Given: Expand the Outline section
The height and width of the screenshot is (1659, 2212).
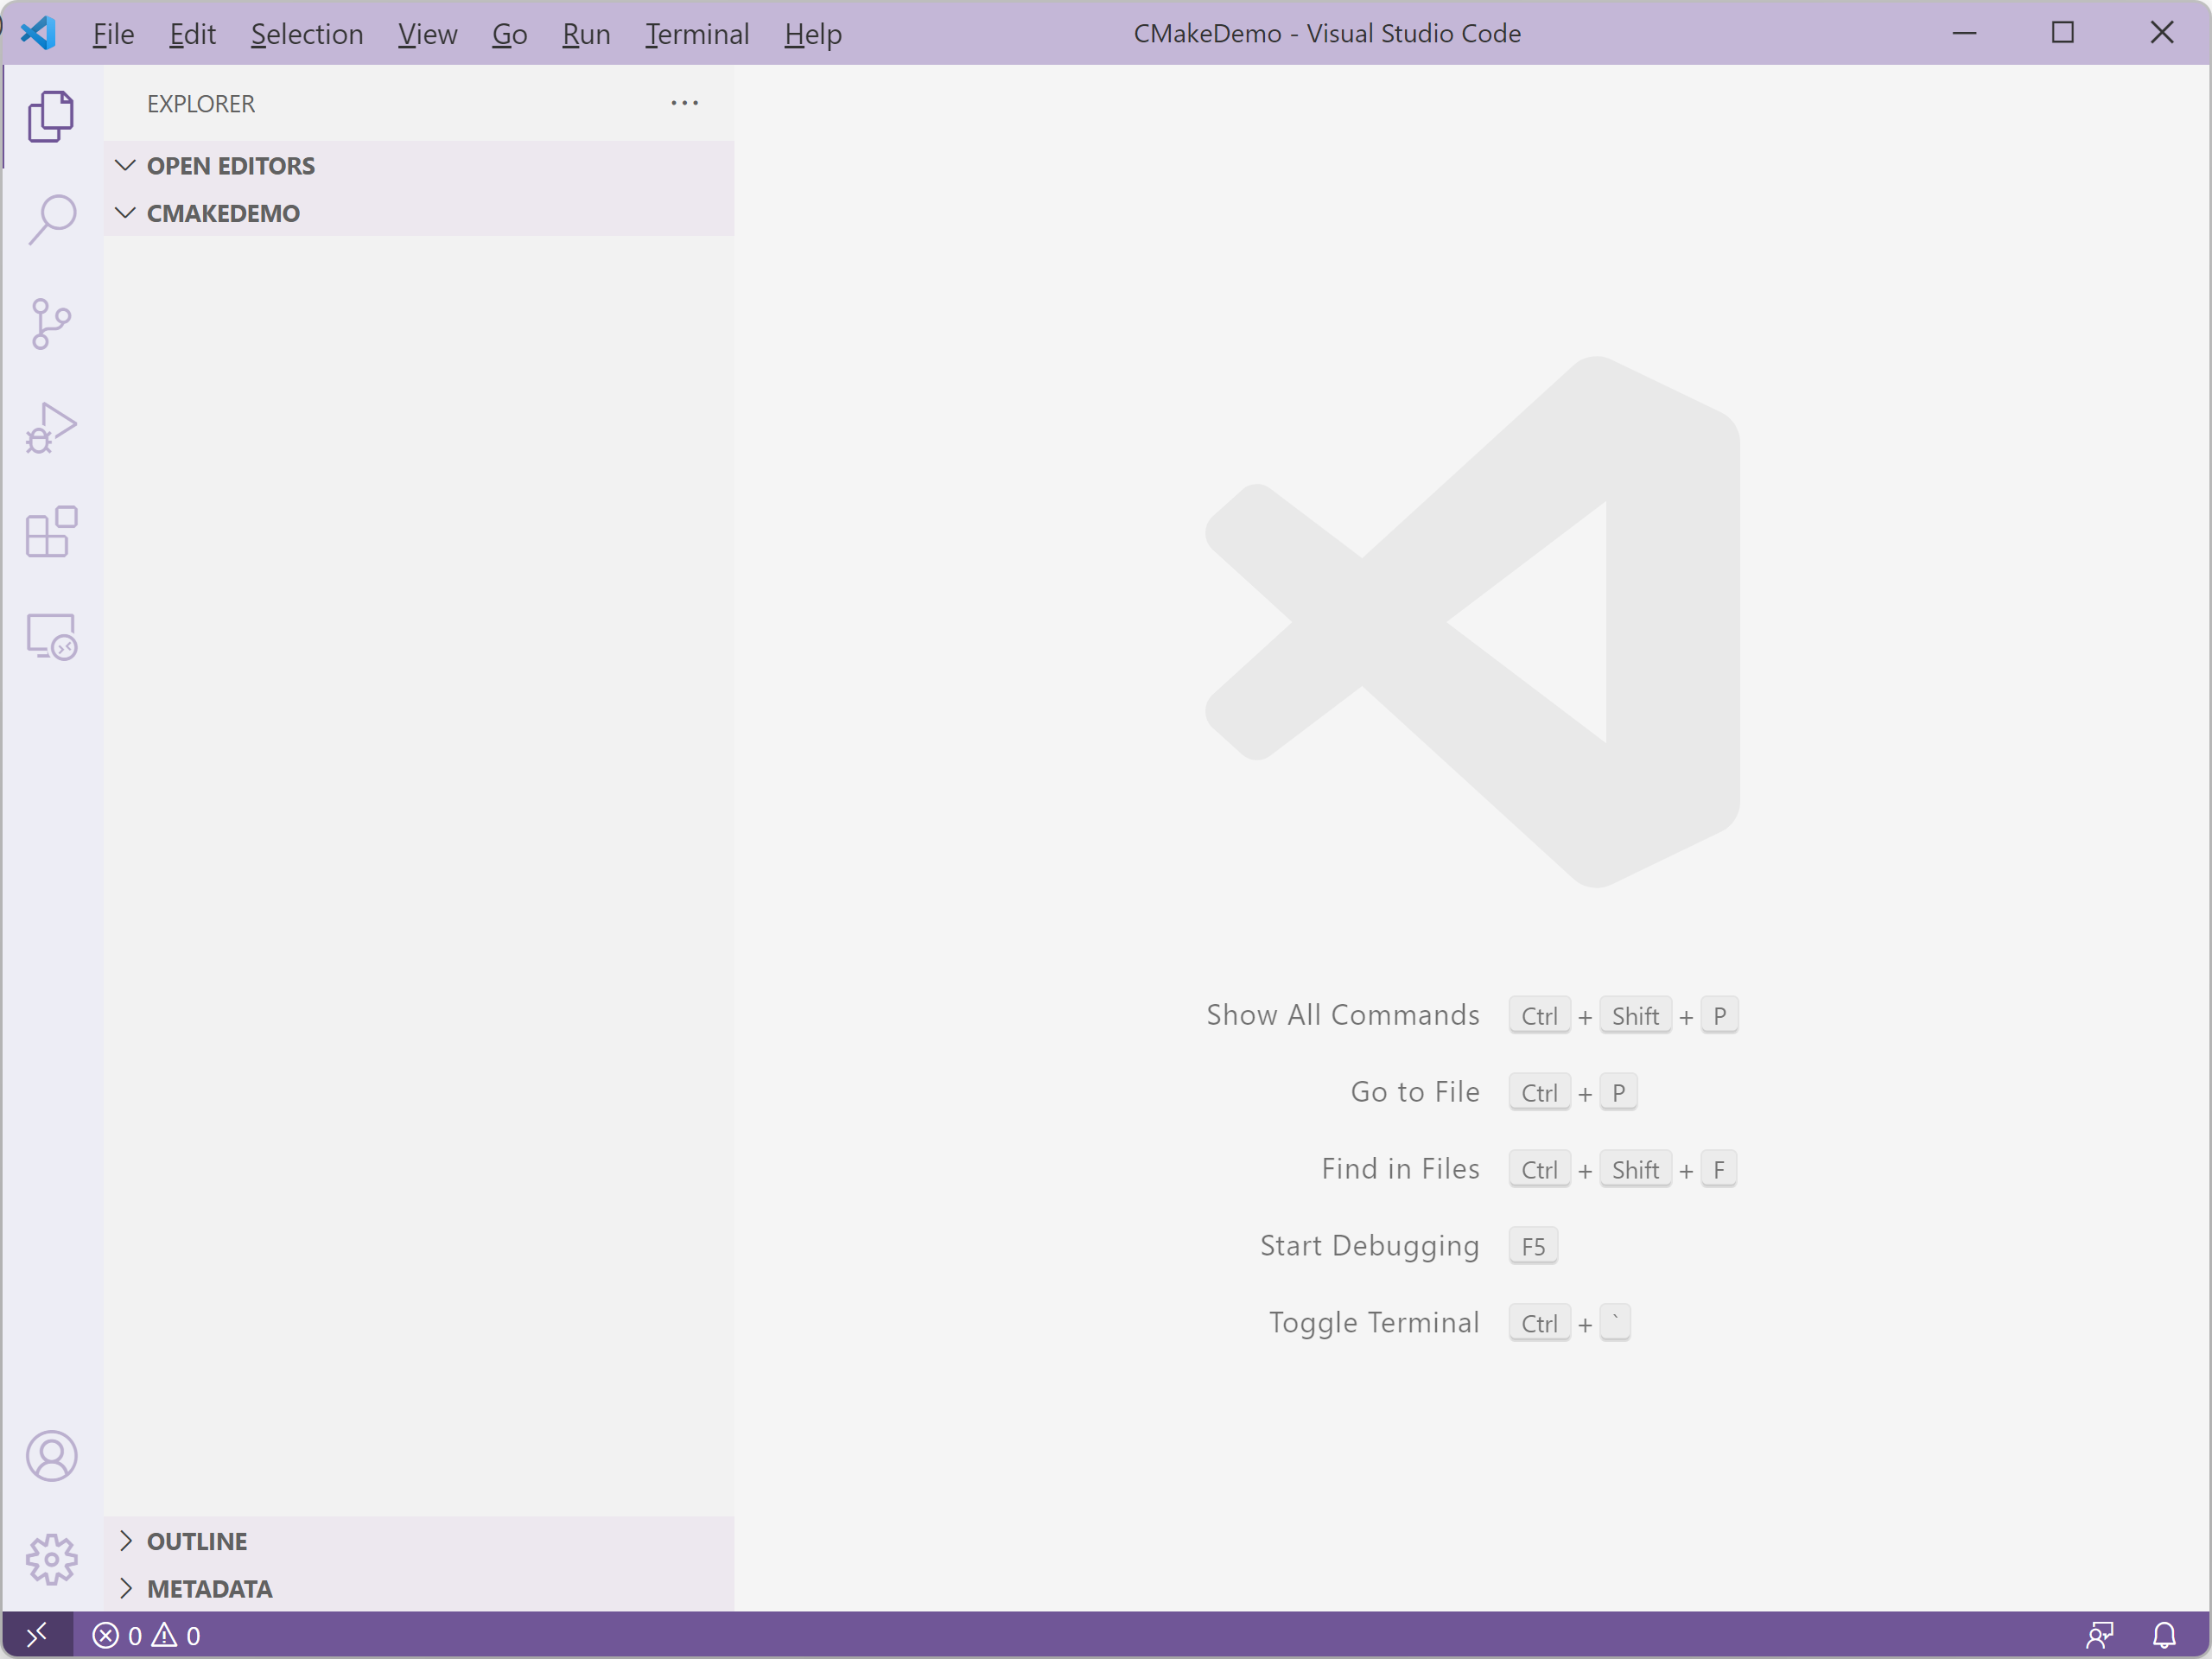Looking at the screenshot, I should point(419,1541).
